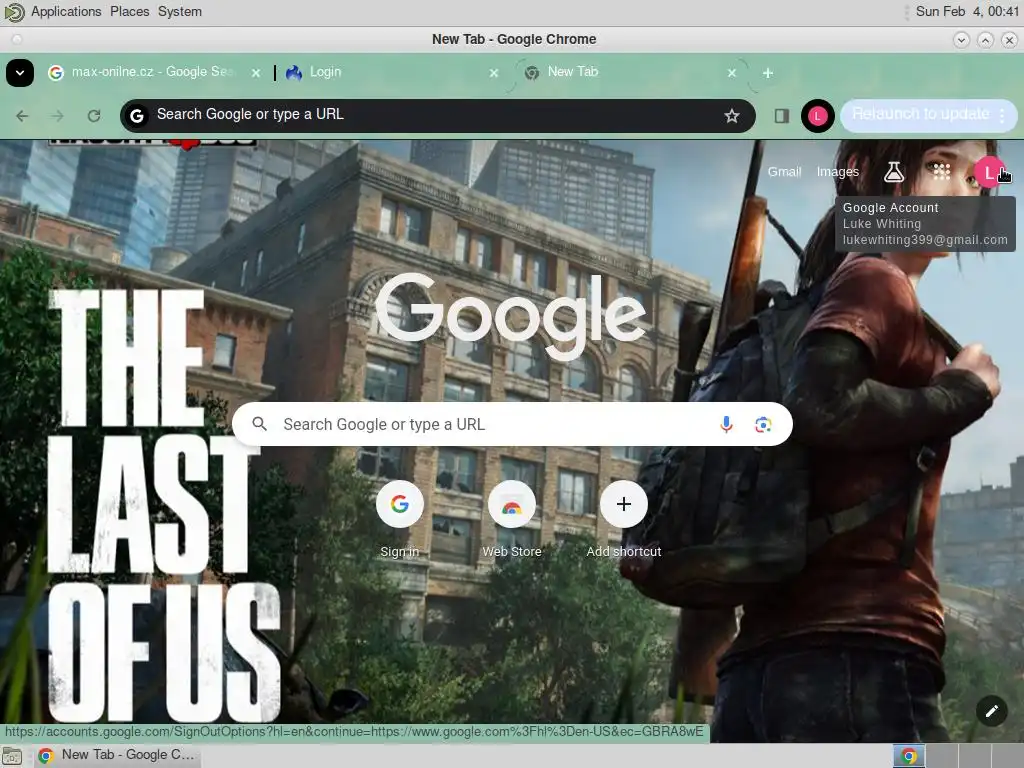Click the Chrome icon in workspace switcher
The height and width of the screenshot is (768, 1024).
908,756
